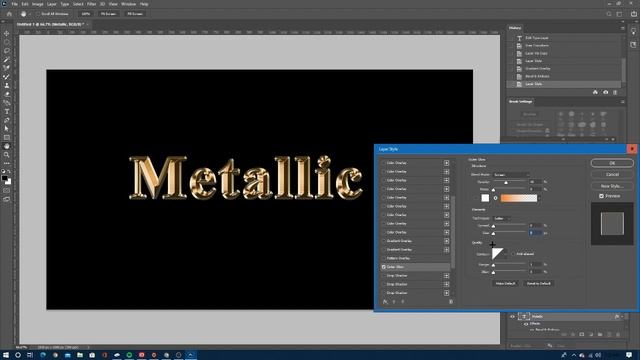This screenshot has width=640, height=360.
Task: Select the Lasso tool
Action: pos(7,51)
